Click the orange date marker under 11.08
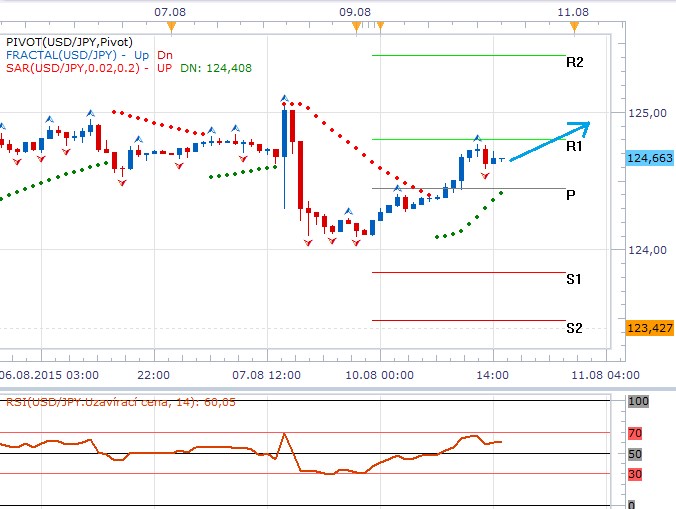Image resolution: width=676 pixels, height=509 pixels. tap(571, 25)
